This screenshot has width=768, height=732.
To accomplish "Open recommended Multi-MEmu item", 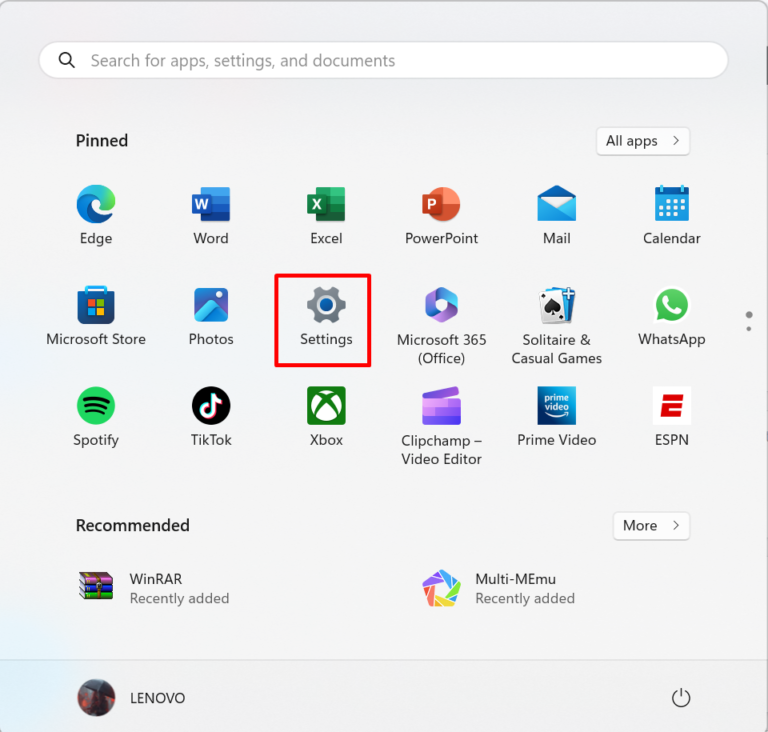I will pyautogui.click(x=499, y=588).
